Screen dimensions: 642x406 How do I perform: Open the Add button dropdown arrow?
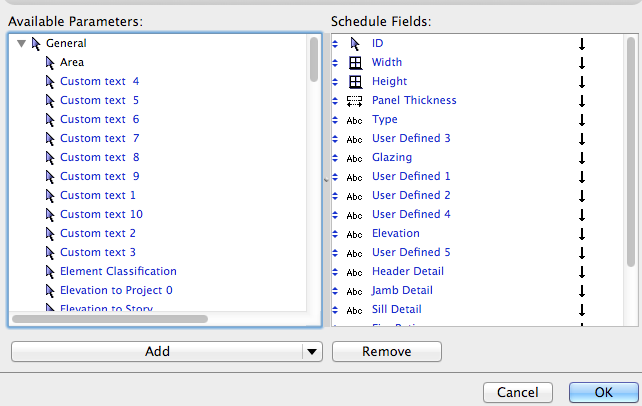312,351
